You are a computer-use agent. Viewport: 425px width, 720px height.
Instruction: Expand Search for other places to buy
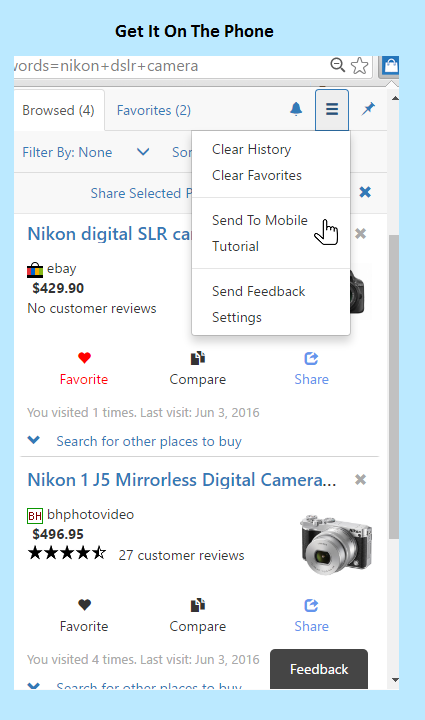149,441
